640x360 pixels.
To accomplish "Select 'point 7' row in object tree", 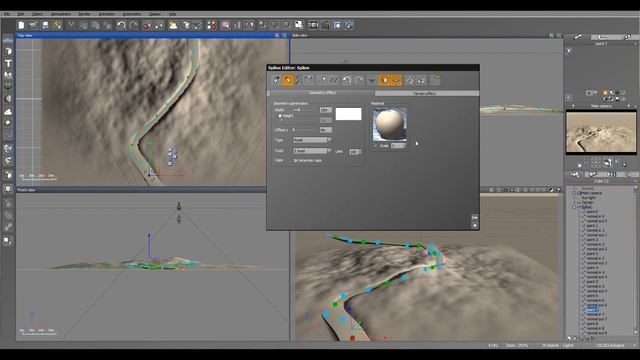I will click(x=592, y=310).
